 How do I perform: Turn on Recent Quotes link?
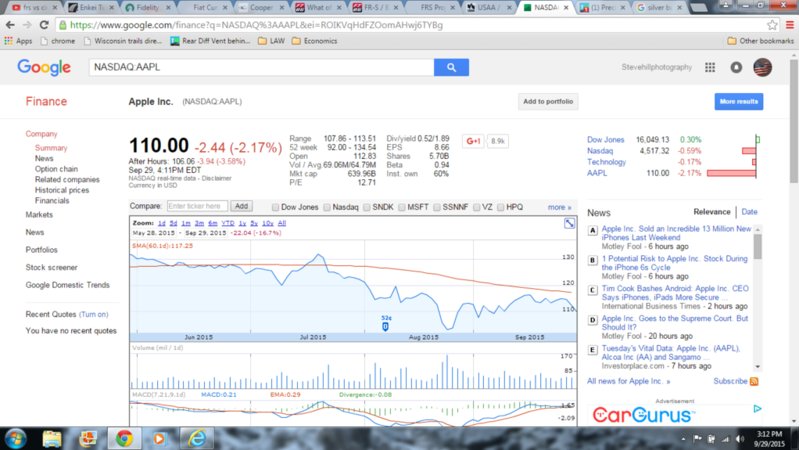point(93,314)
